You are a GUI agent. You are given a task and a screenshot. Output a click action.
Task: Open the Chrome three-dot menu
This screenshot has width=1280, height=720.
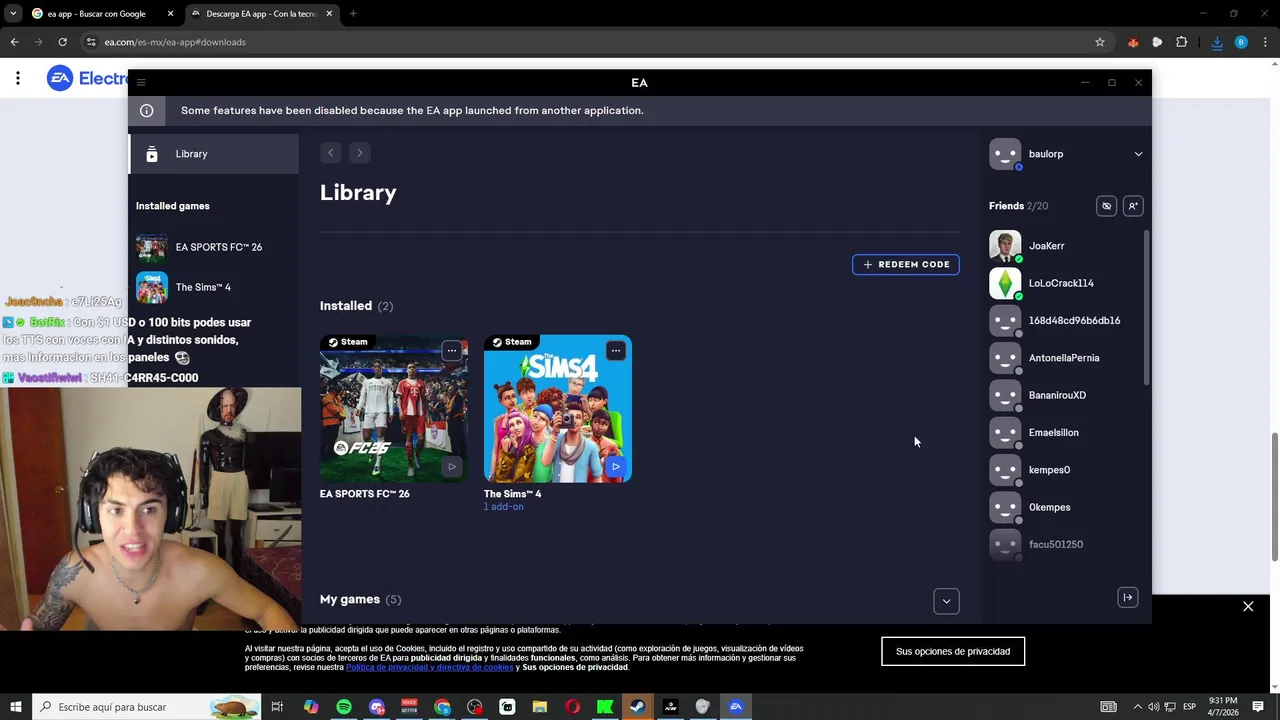click(x=1265, y=42)
